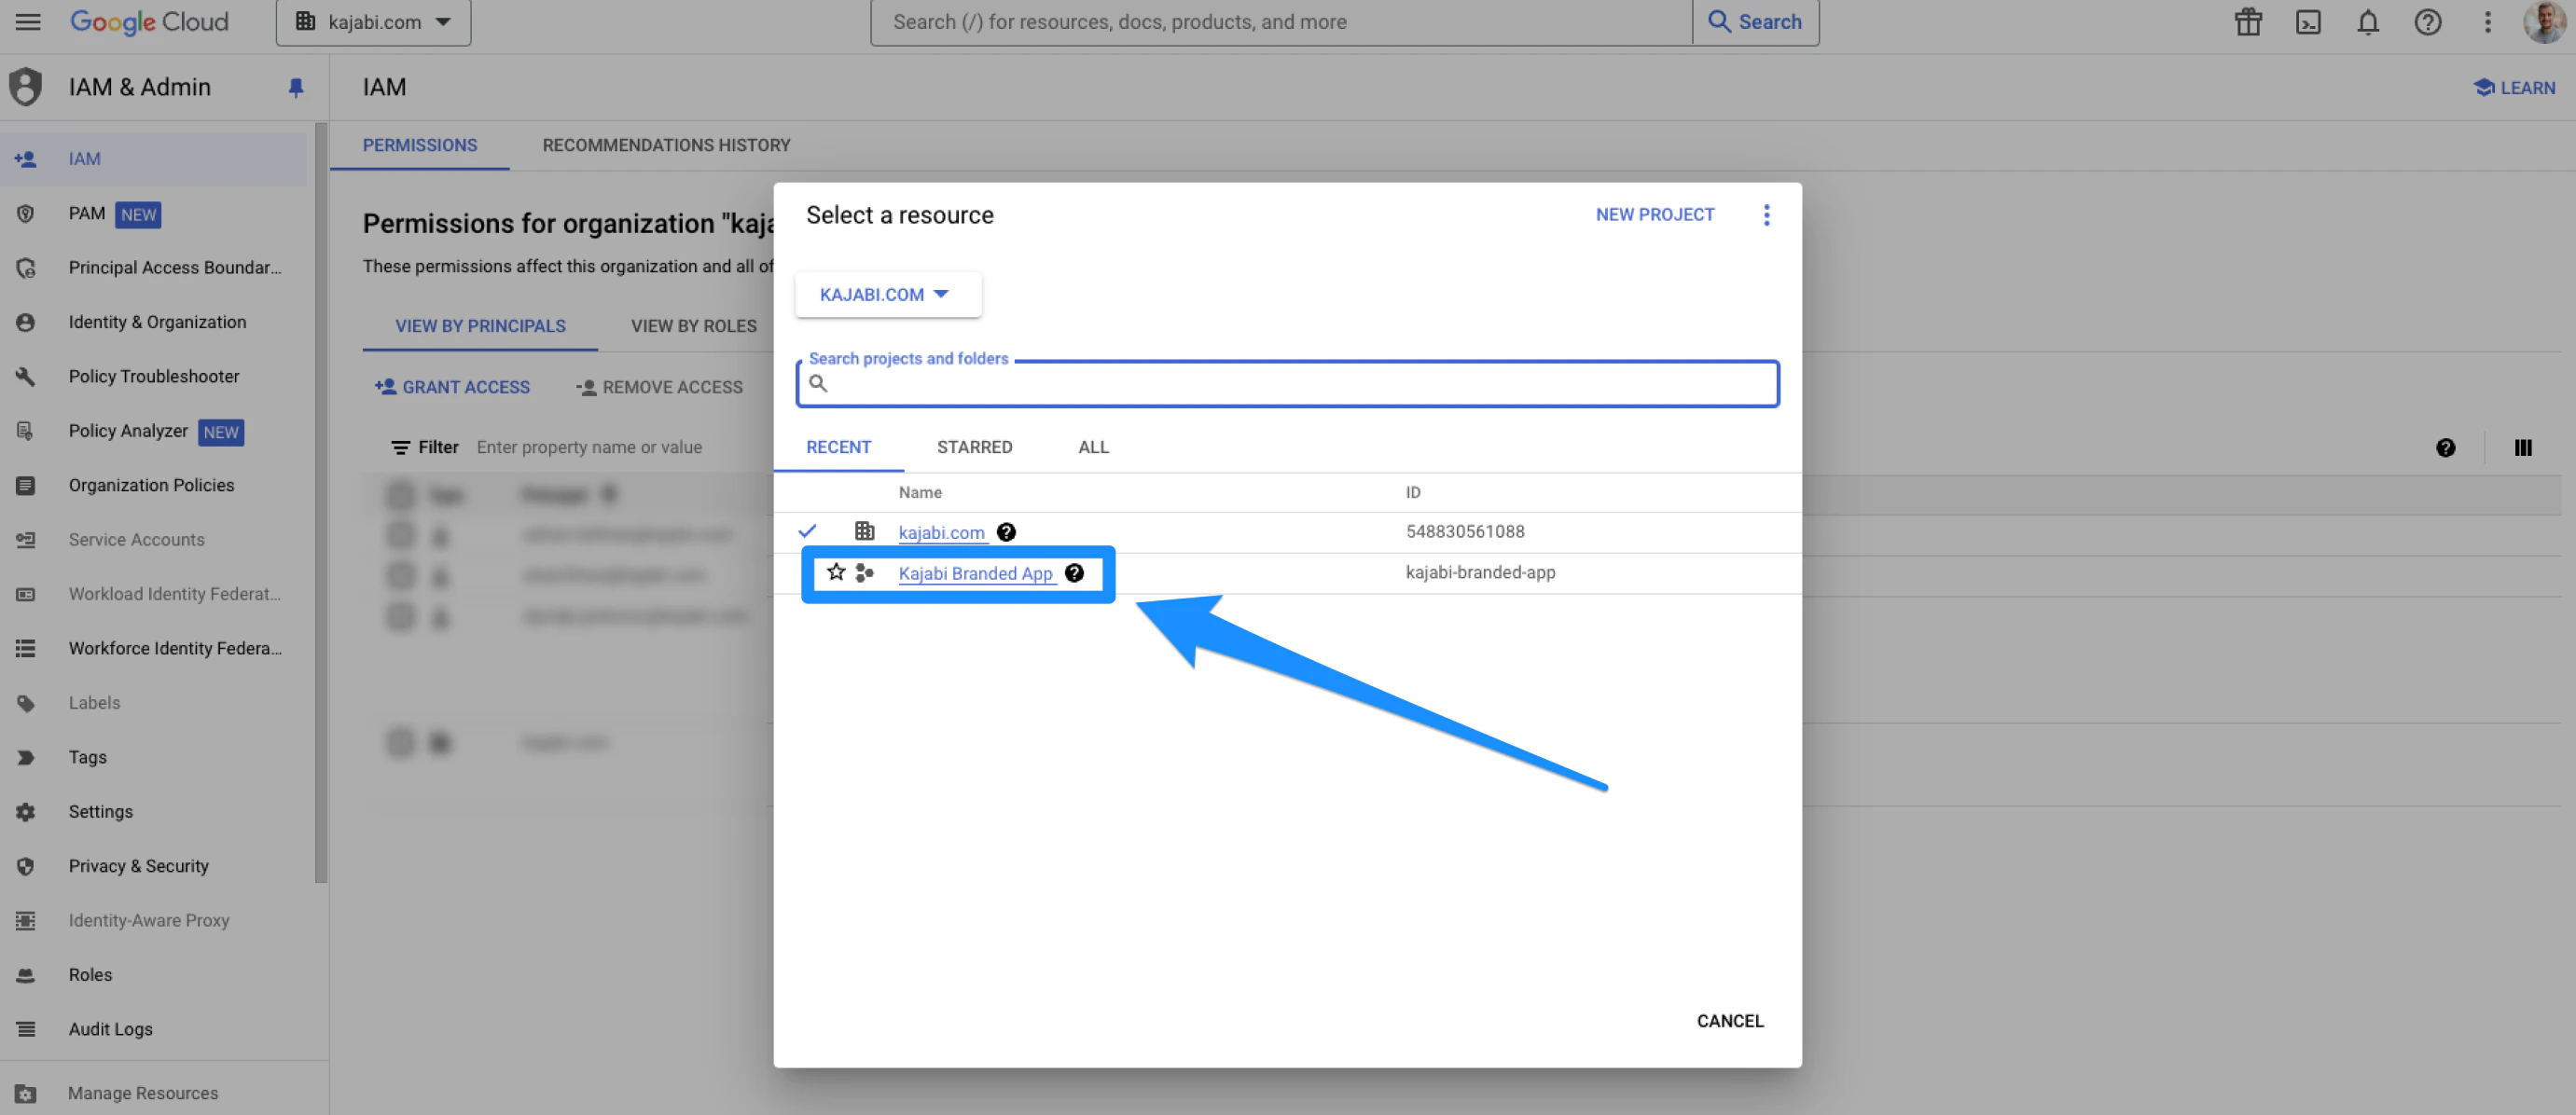This screenshot has height=1115, width=2576.
Task: Open the top-right three-dot settings menu
Action: [x=2488, y=22]
